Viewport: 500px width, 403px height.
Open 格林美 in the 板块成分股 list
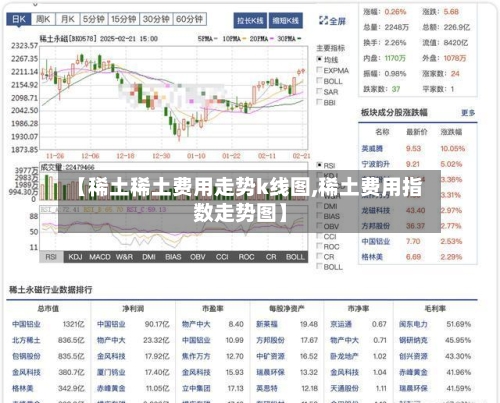[x=372, y=257]
